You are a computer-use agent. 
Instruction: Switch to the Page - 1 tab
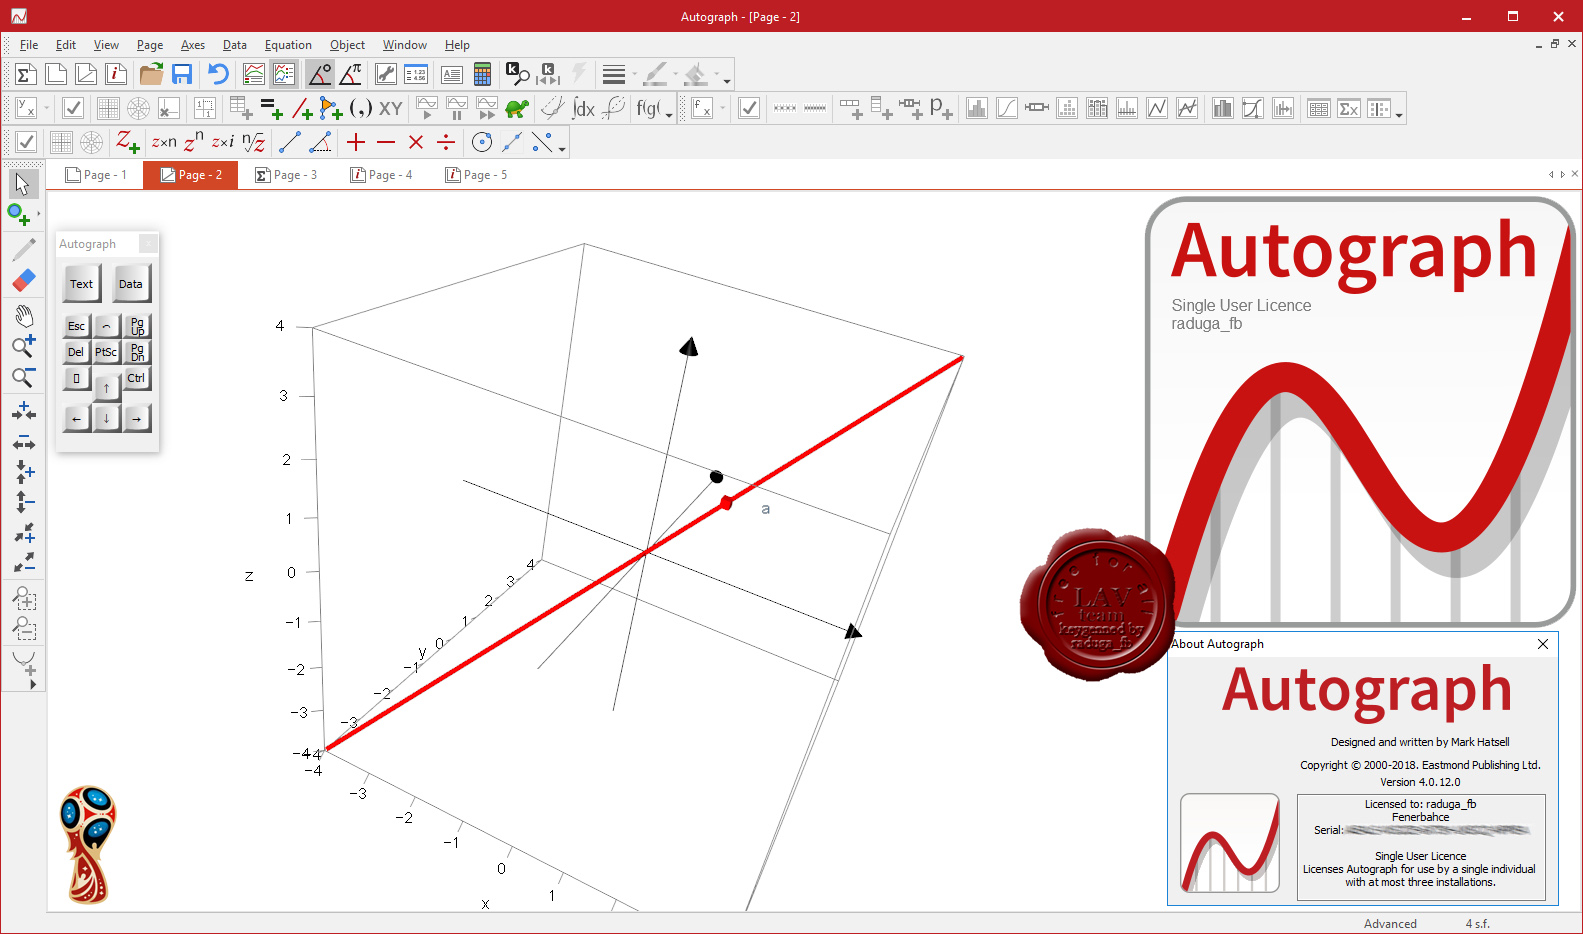[96, 175]
